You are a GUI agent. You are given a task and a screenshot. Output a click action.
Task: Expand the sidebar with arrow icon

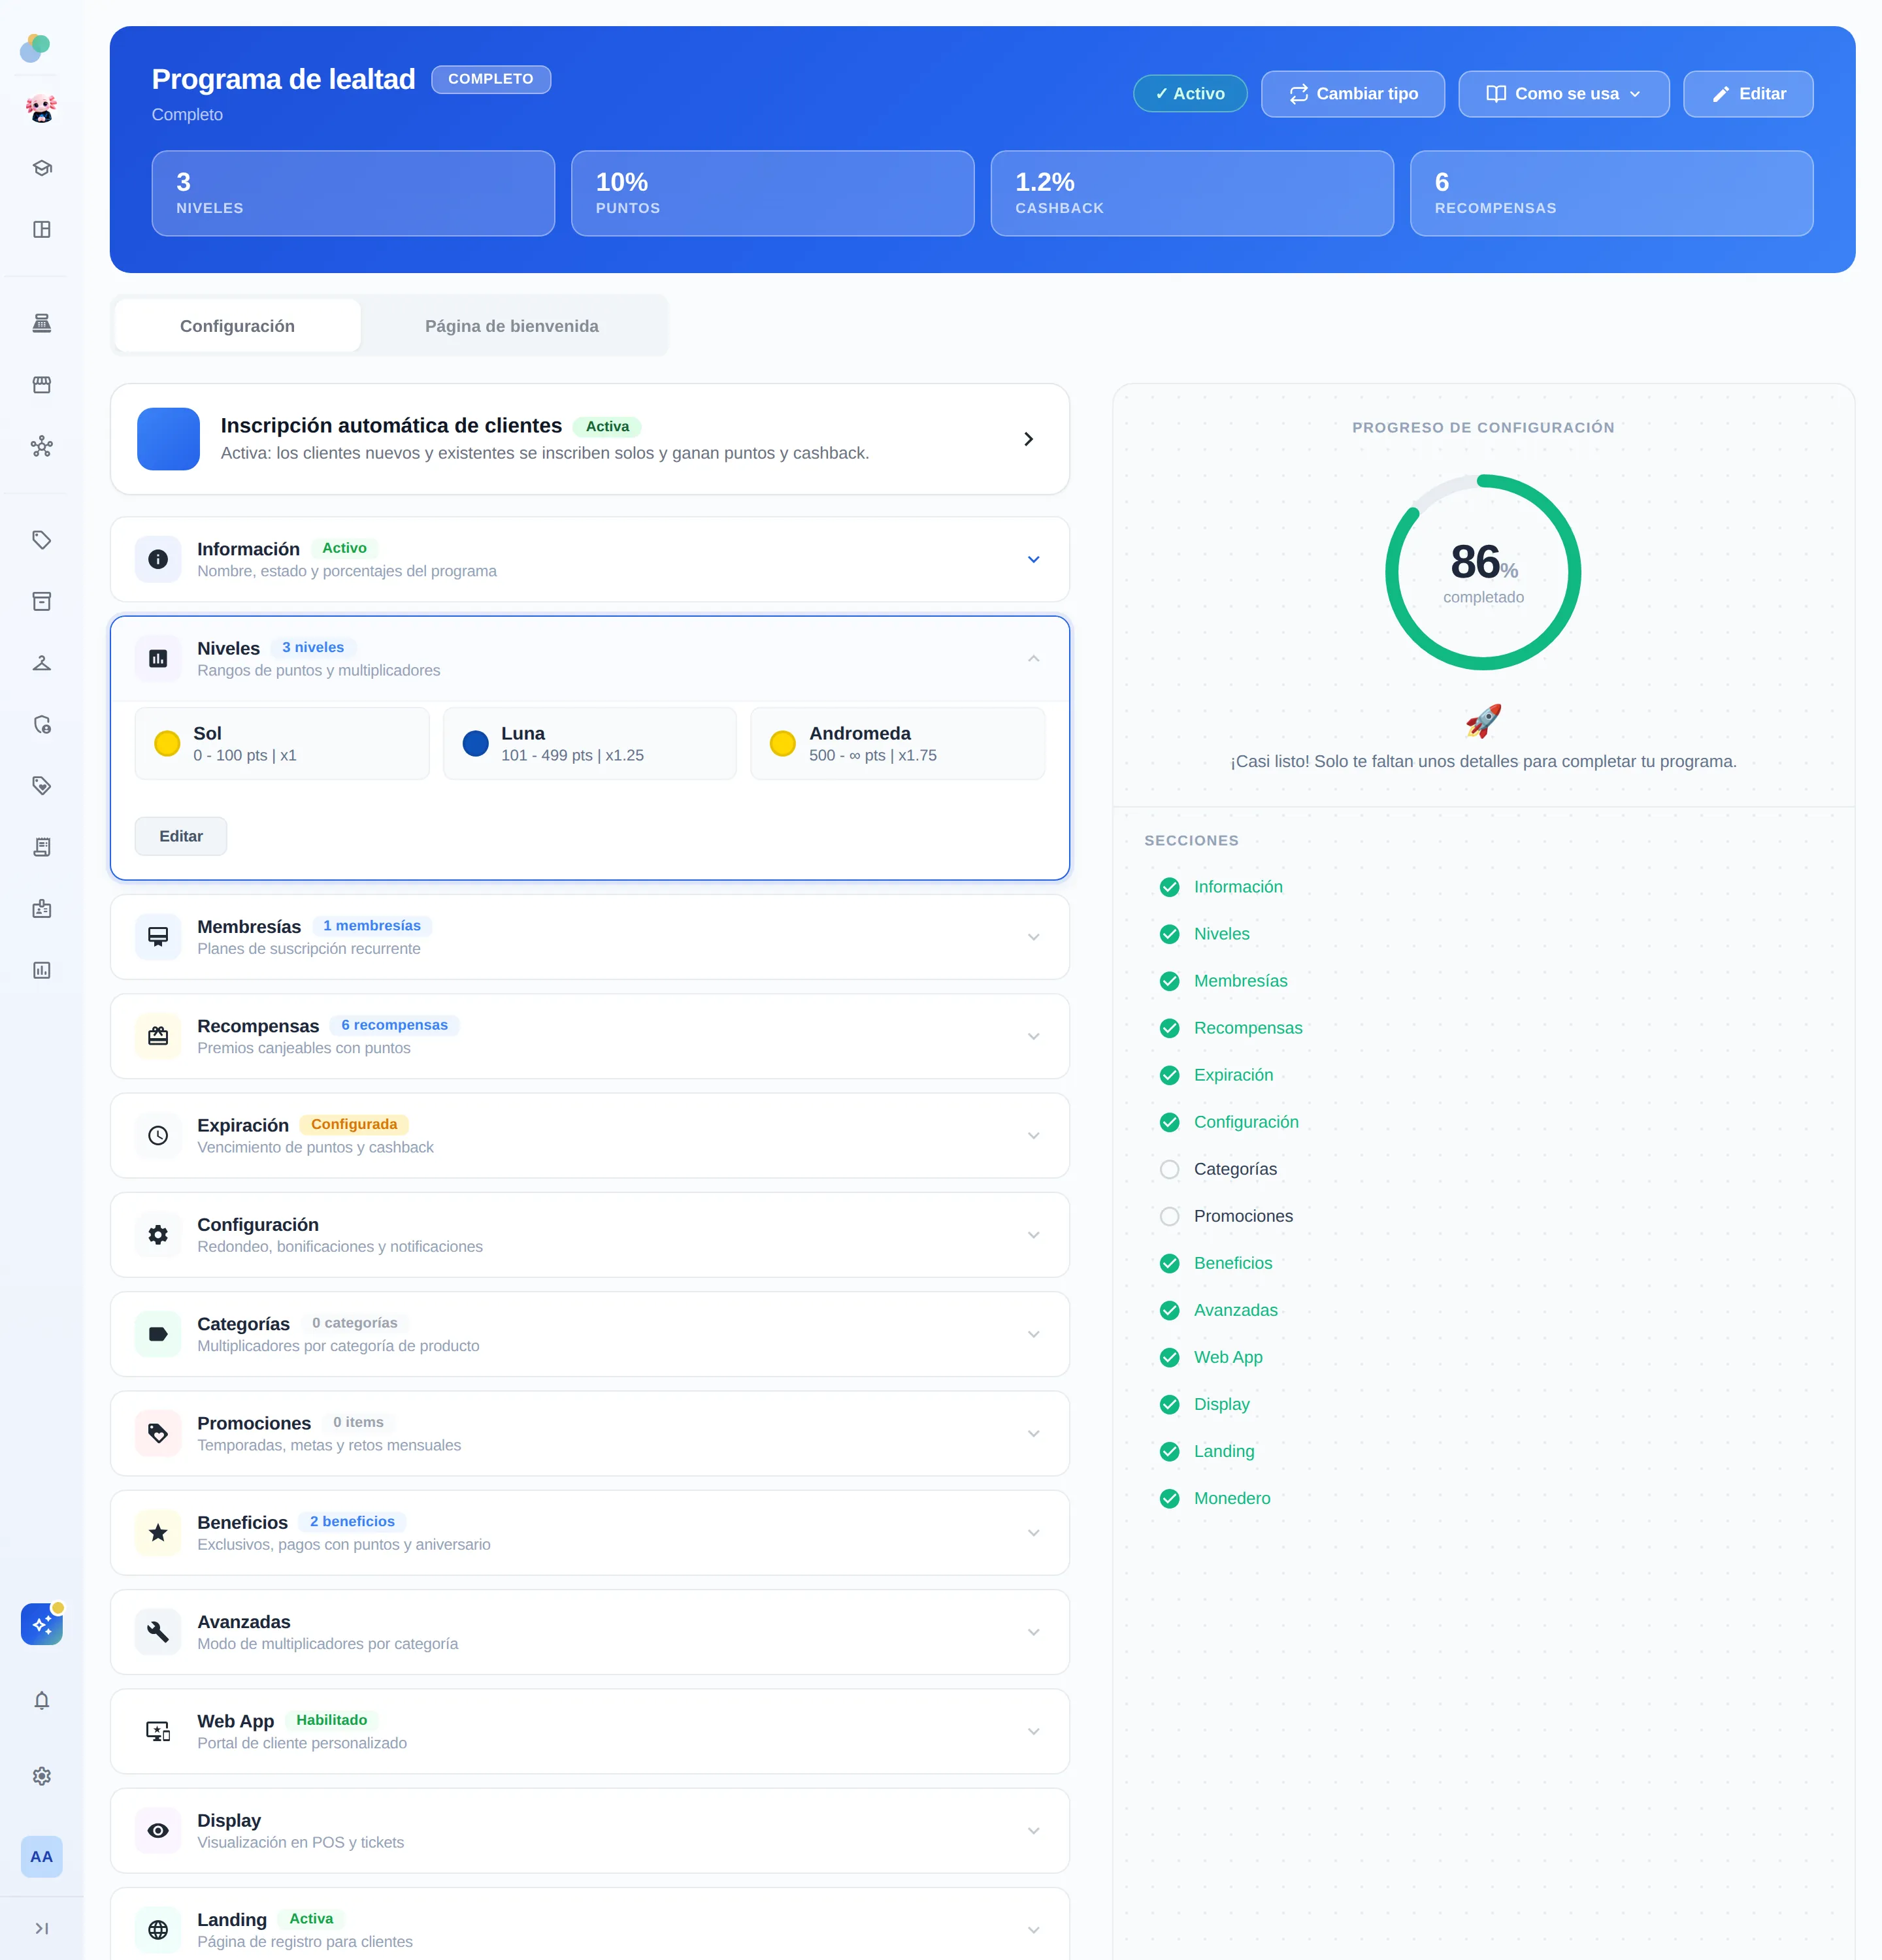[x=41, y=1928]
